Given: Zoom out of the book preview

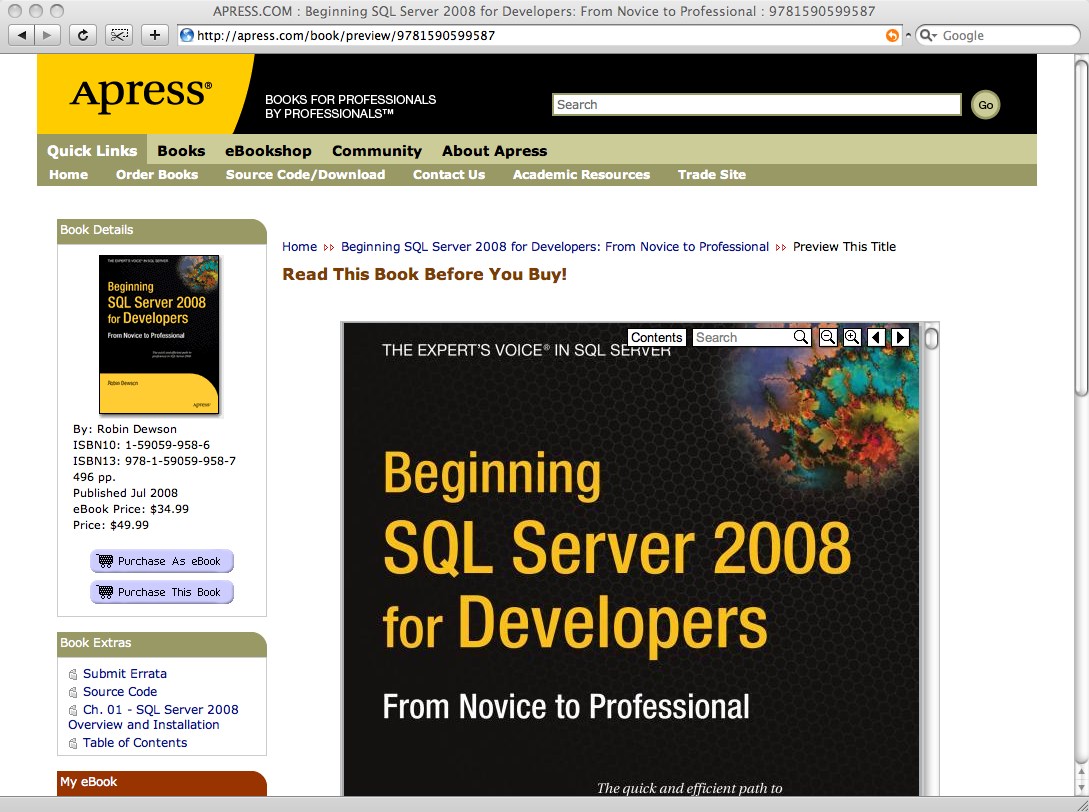Looking at the screenshot, I should [828, 337].
